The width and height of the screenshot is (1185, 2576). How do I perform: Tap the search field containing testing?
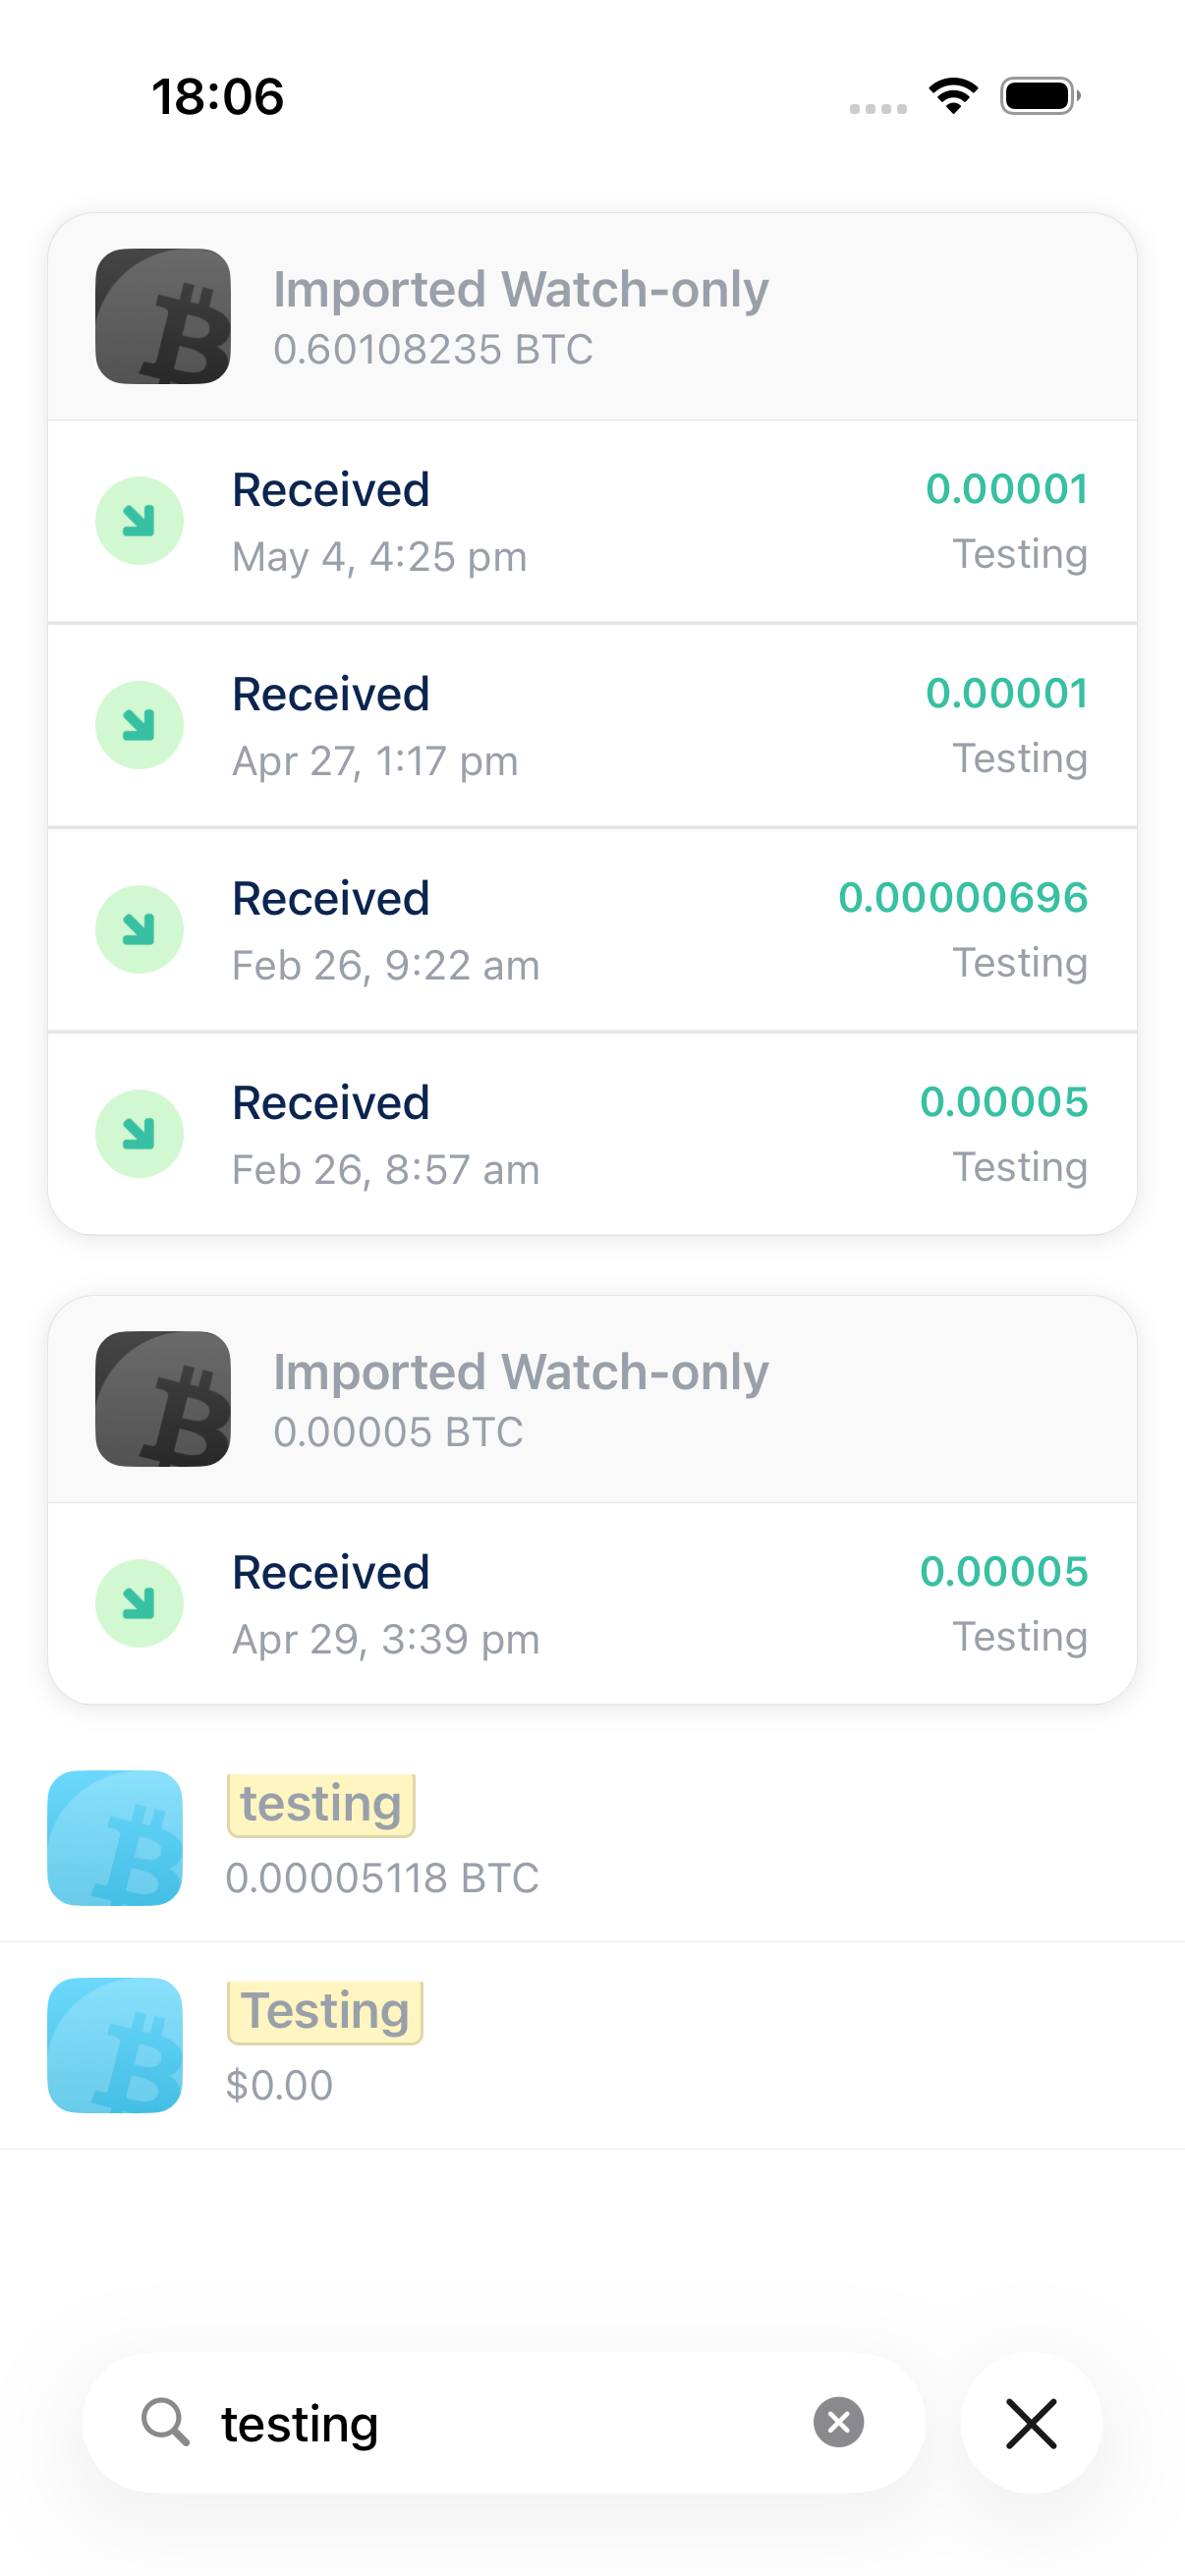point(504,2422)
